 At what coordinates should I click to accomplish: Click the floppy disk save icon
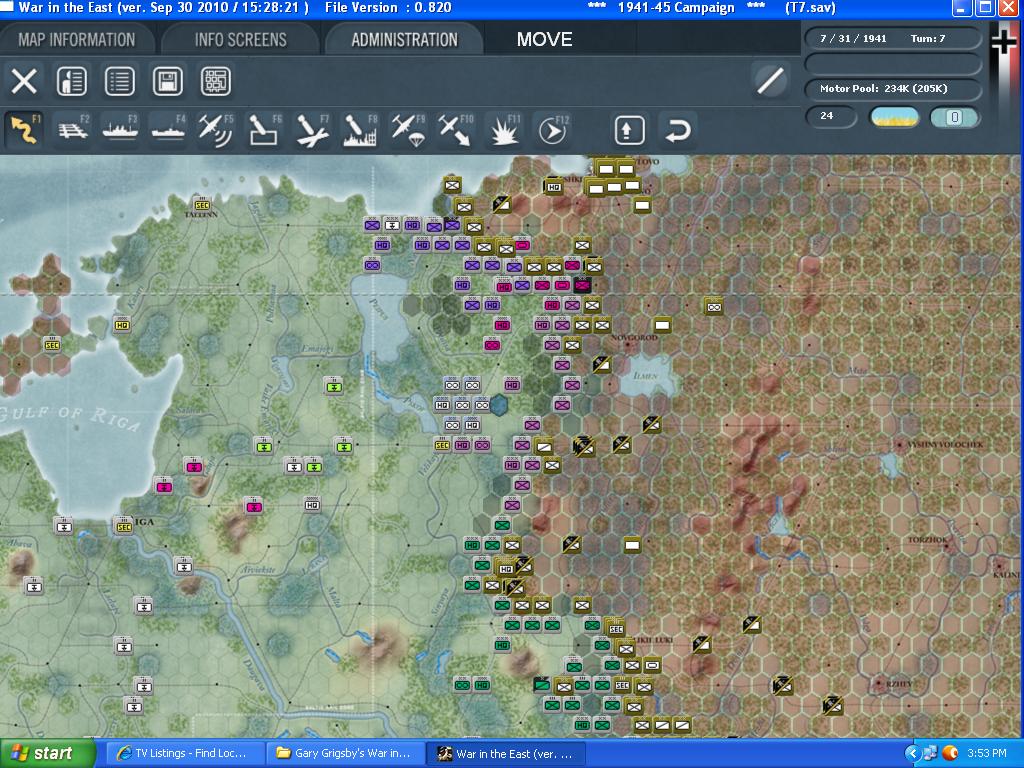168,82
